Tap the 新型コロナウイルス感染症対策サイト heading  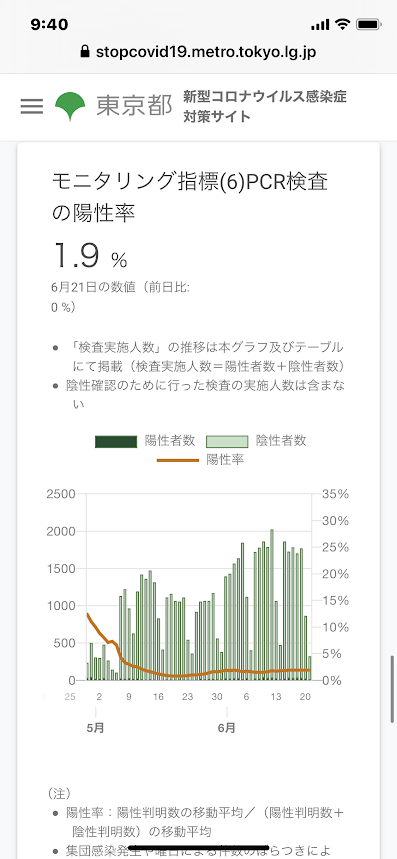point(265,106)
